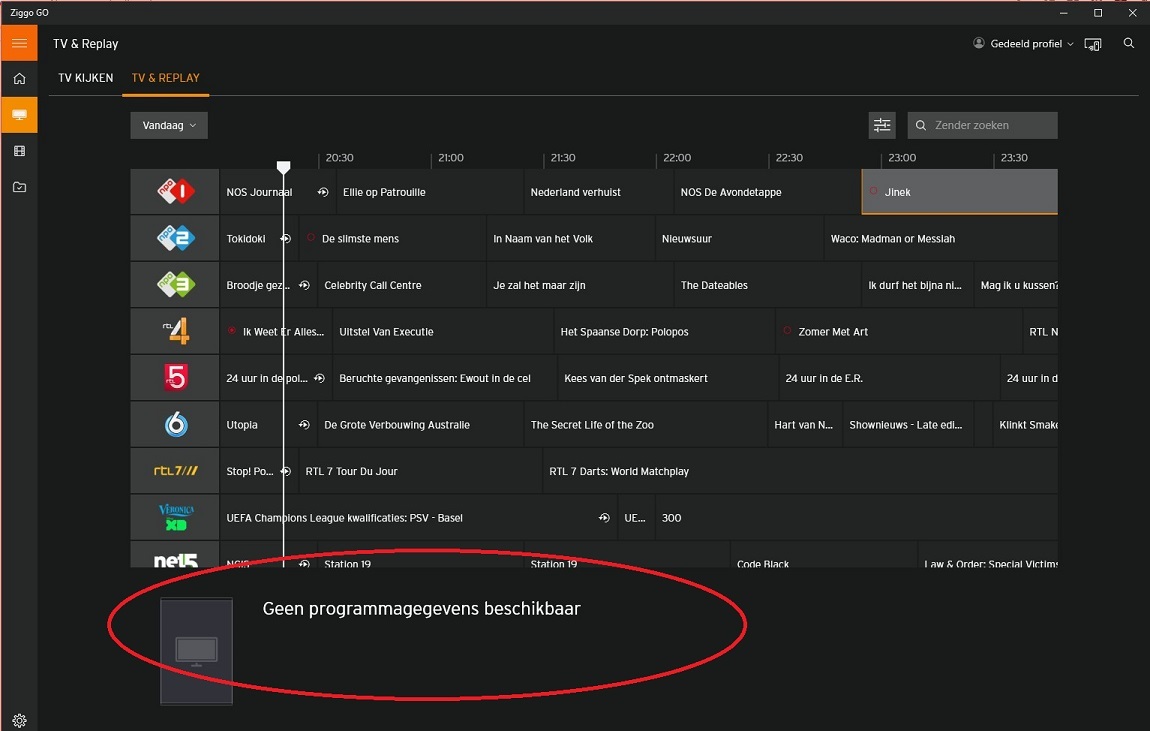Image resolution: width=1150 pixels, height=731 pixels.
Task: Open program Zomer Met Art
Action: [899, 331]
